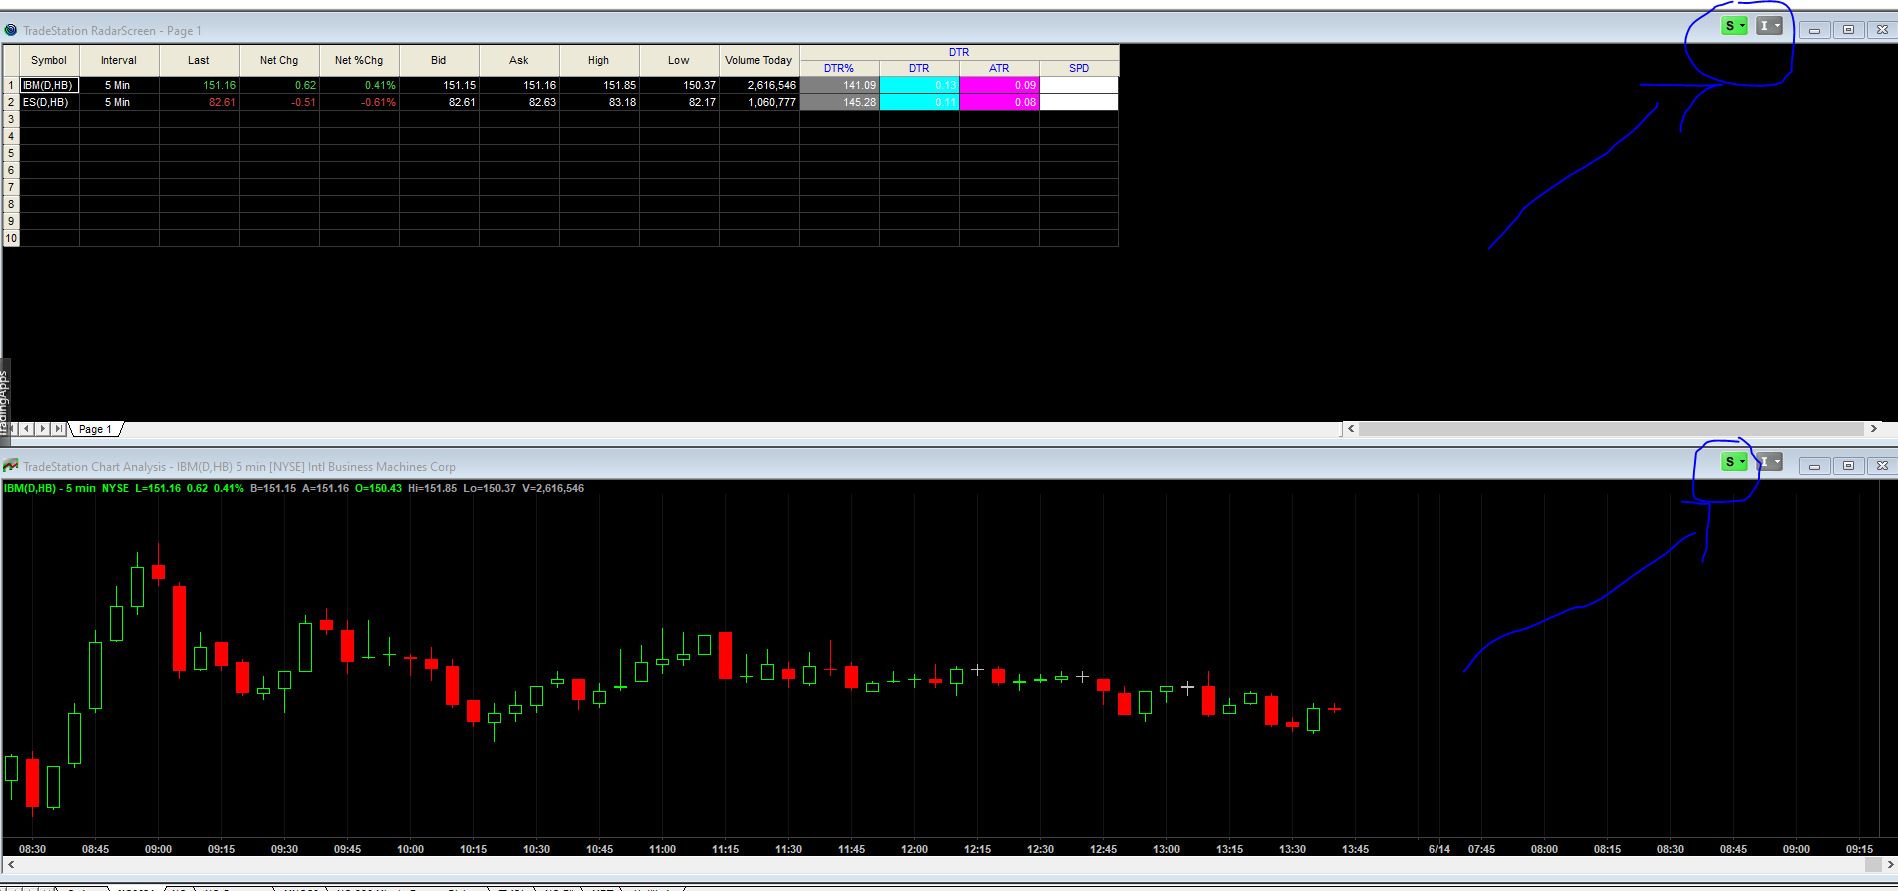Click the Net Chg column header
The height and width of the screenshot is (891, 1898).
(x=279, y=60)
